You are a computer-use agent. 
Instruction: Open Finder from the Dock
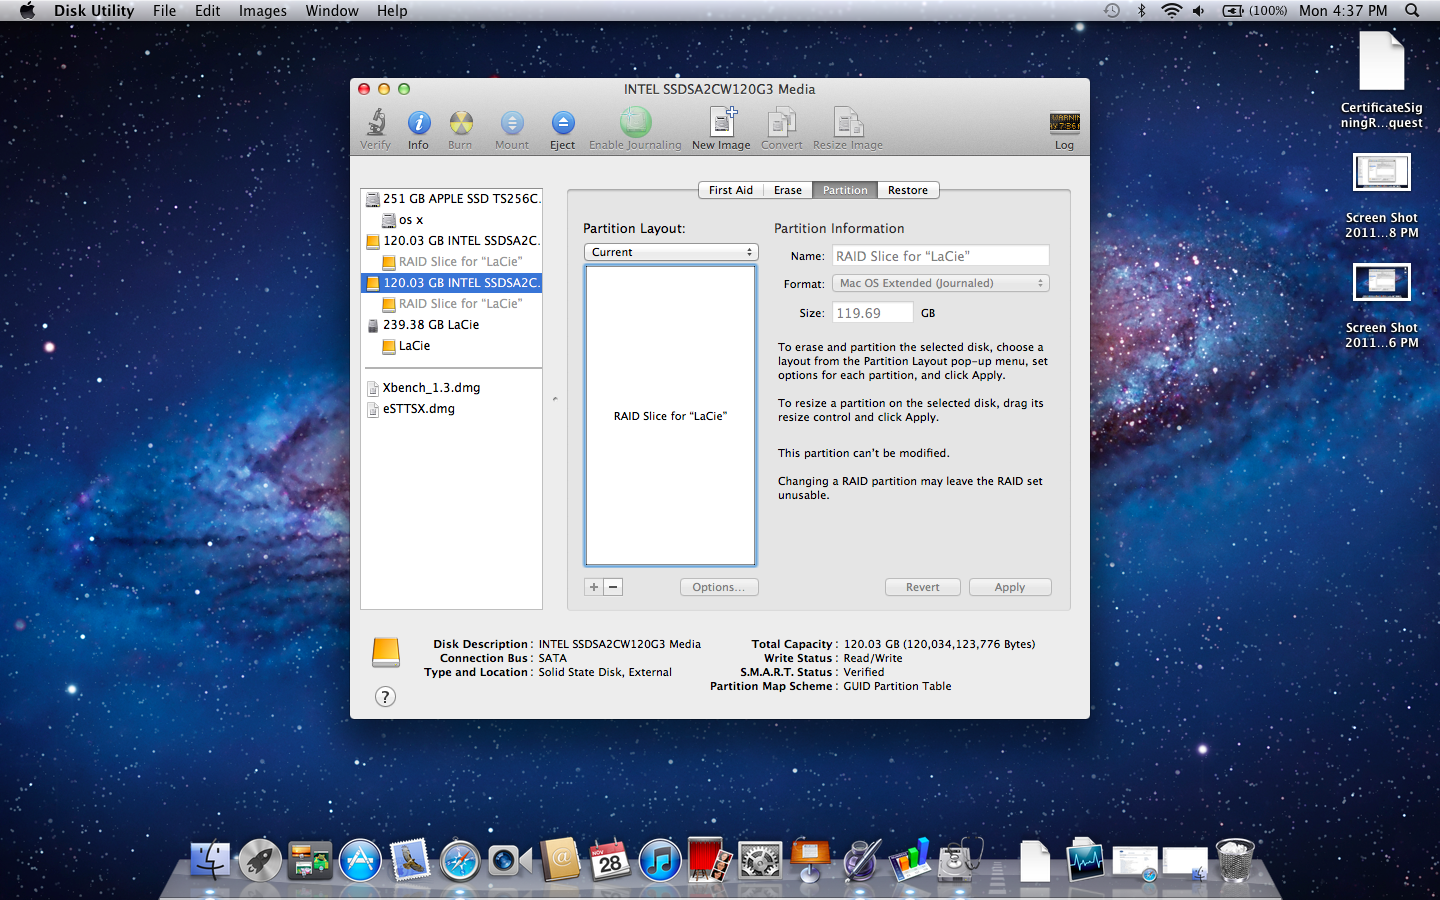click(x=210, y=859)
